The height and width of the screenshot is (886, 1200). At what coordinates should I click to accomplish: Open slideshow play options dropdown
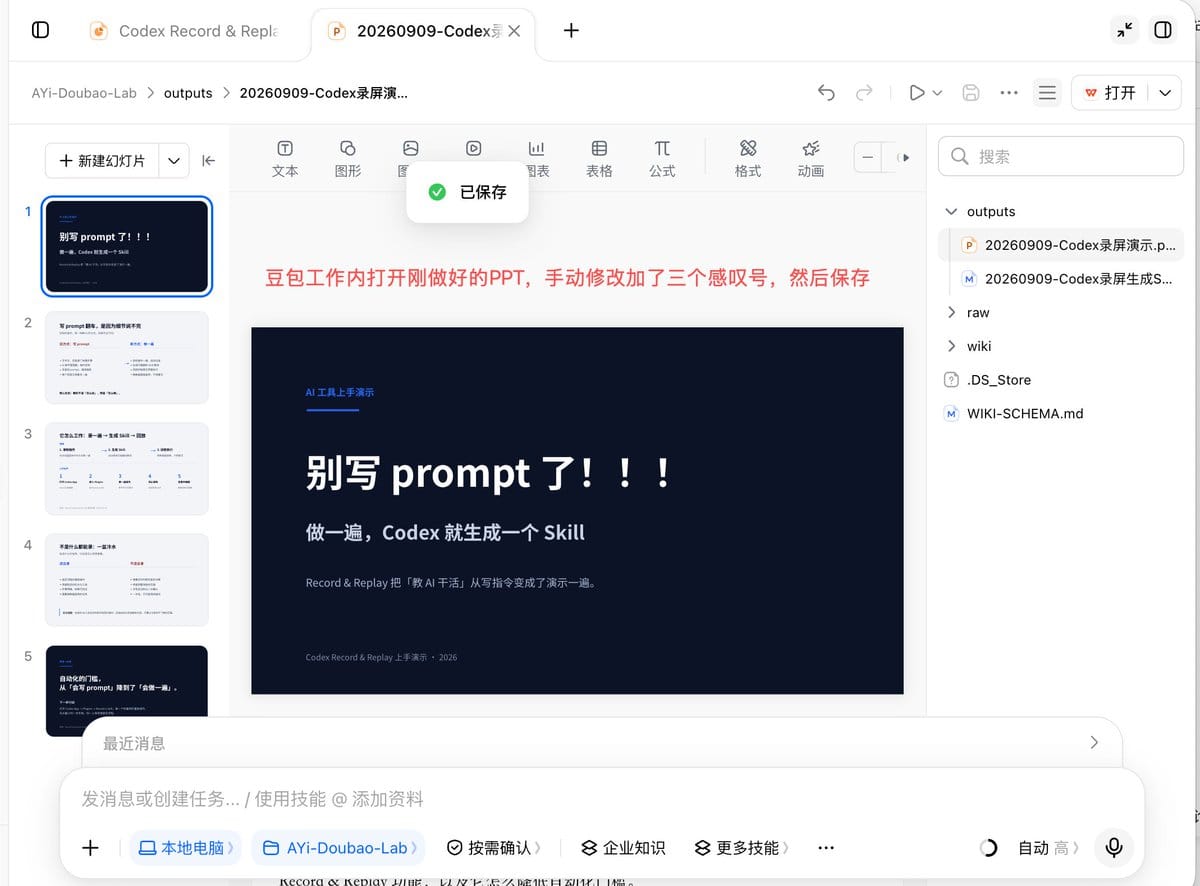[x=938, y=93]
